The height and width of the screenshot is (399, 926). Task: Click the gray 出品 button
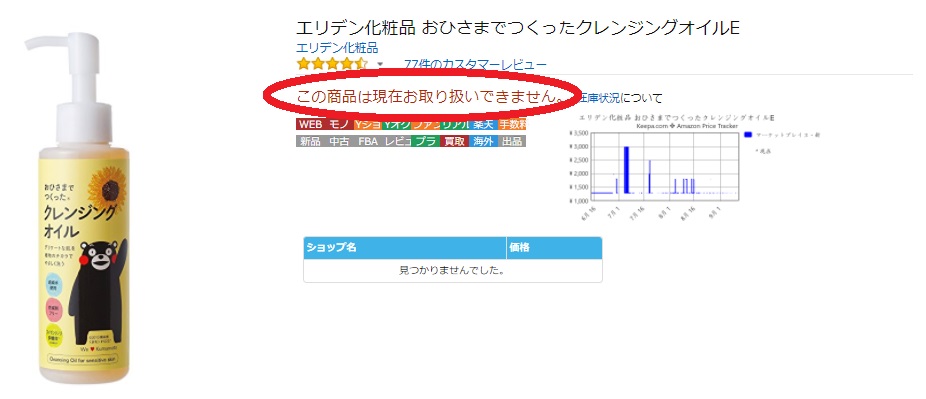(x=511, y=142)
